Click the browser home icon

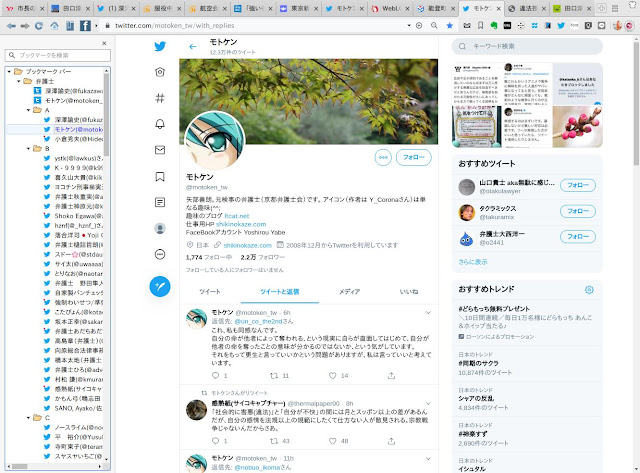click(54, 26)
